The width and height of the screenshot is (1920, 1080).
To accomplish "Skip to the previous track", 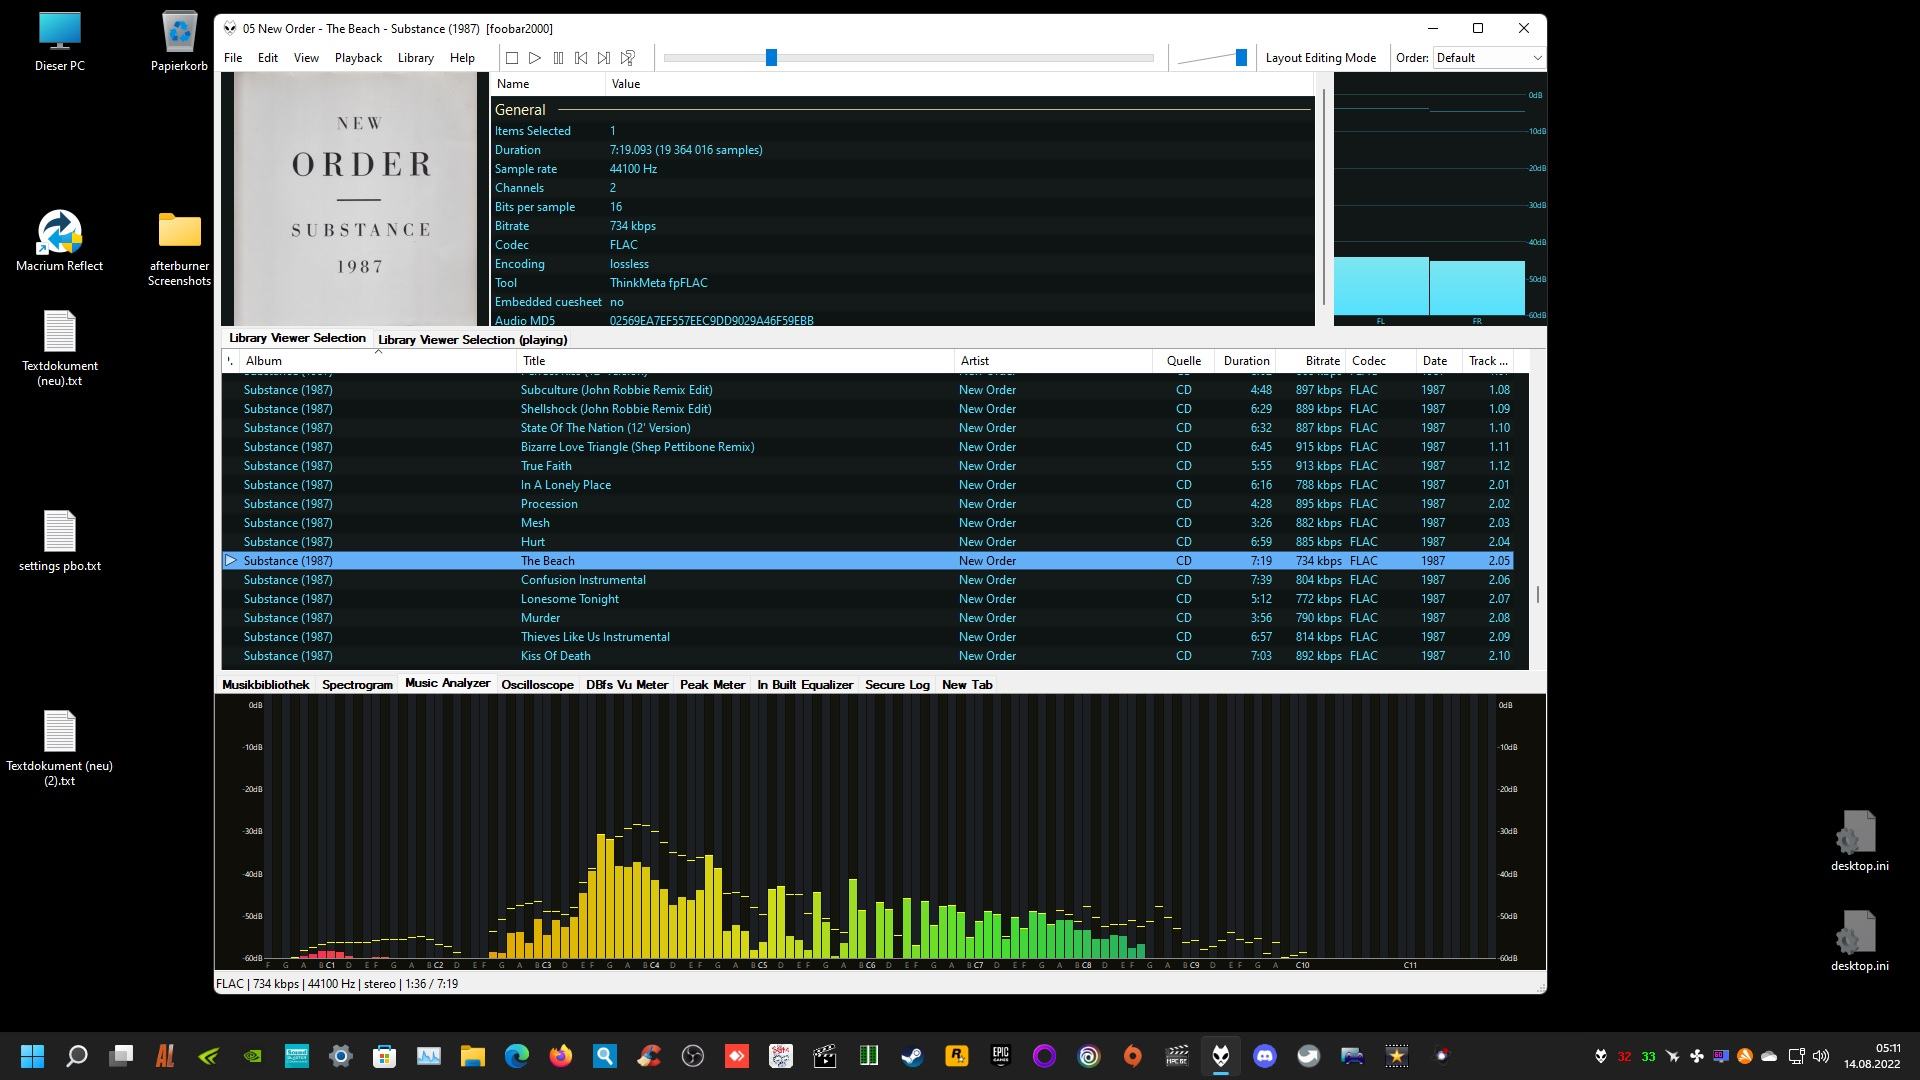I will [581, 58].
